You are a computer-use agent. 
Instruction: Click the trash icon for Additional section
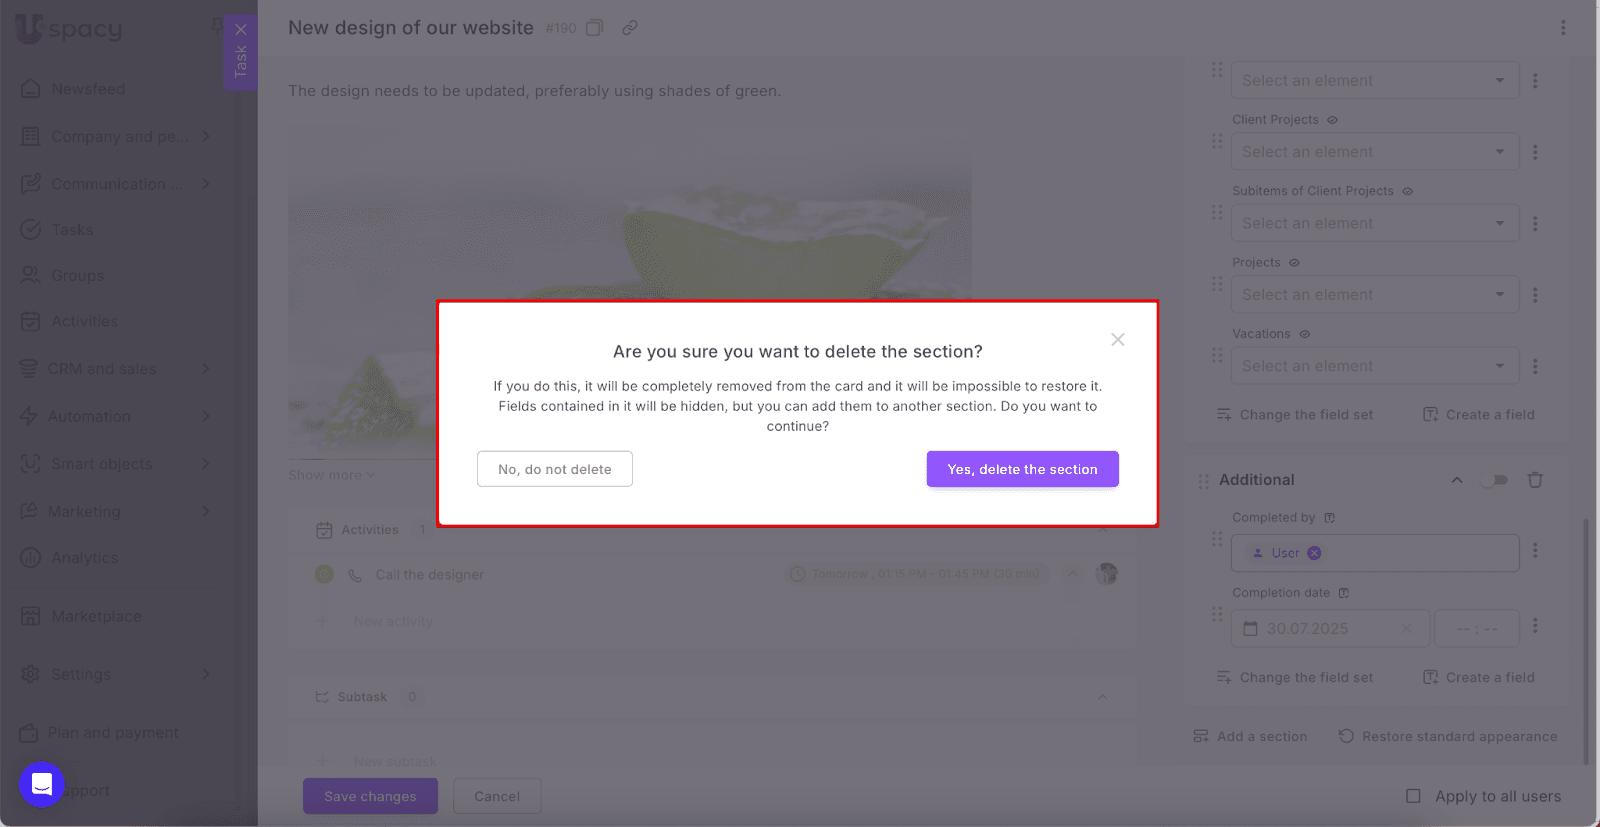(1535, 480)
